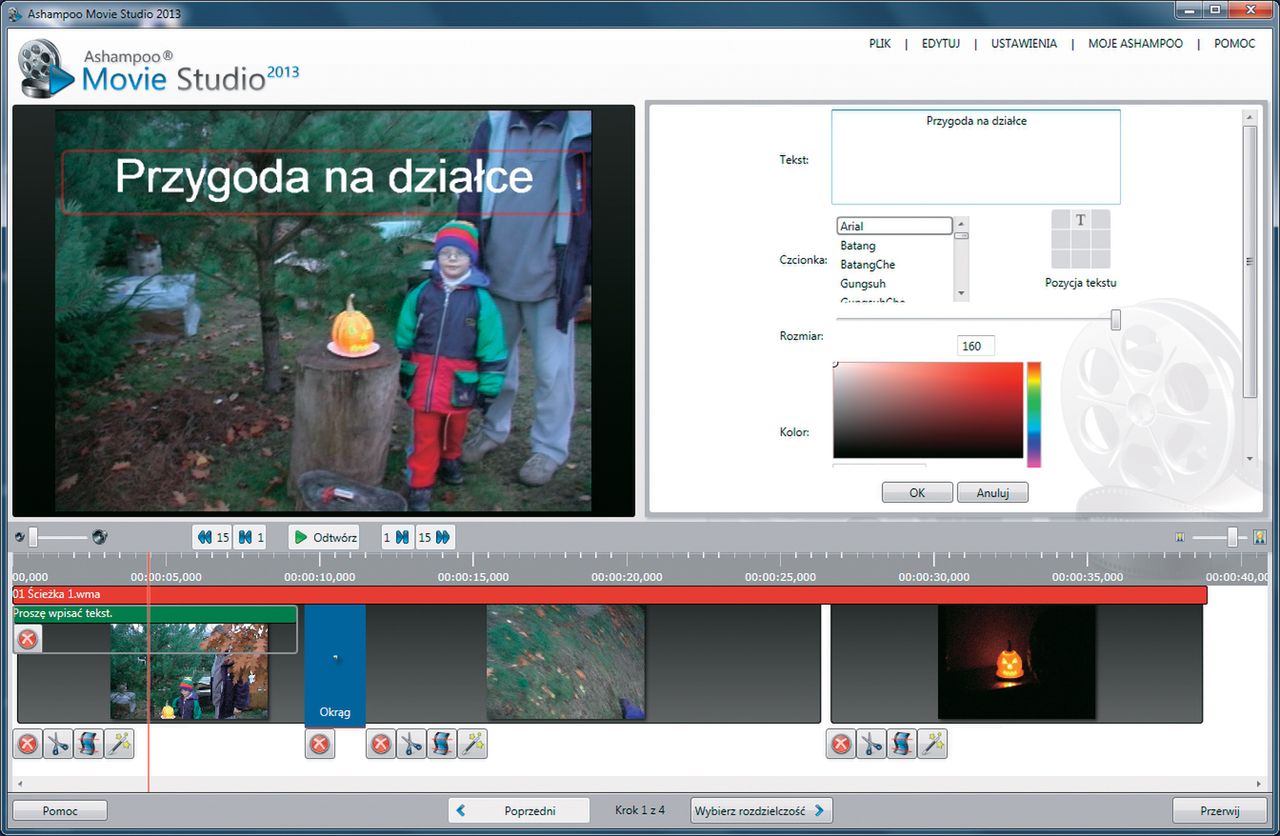This screenshot has height=836, width=1280.
Task: Select bottom-center cell in Pozycja tekstu grid
Action: [1080, 260]
